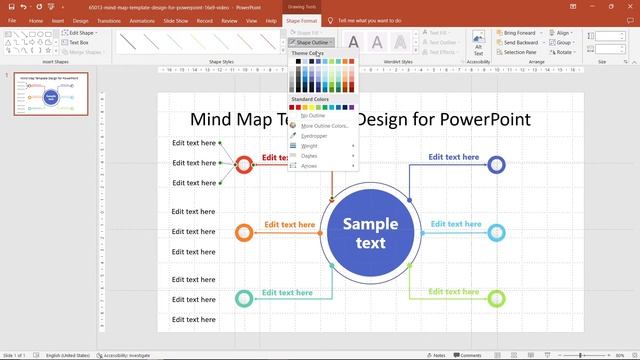Select slide 1 thumbnail in the slide panel
Screen dimensions: 640x360
point(51,94)
